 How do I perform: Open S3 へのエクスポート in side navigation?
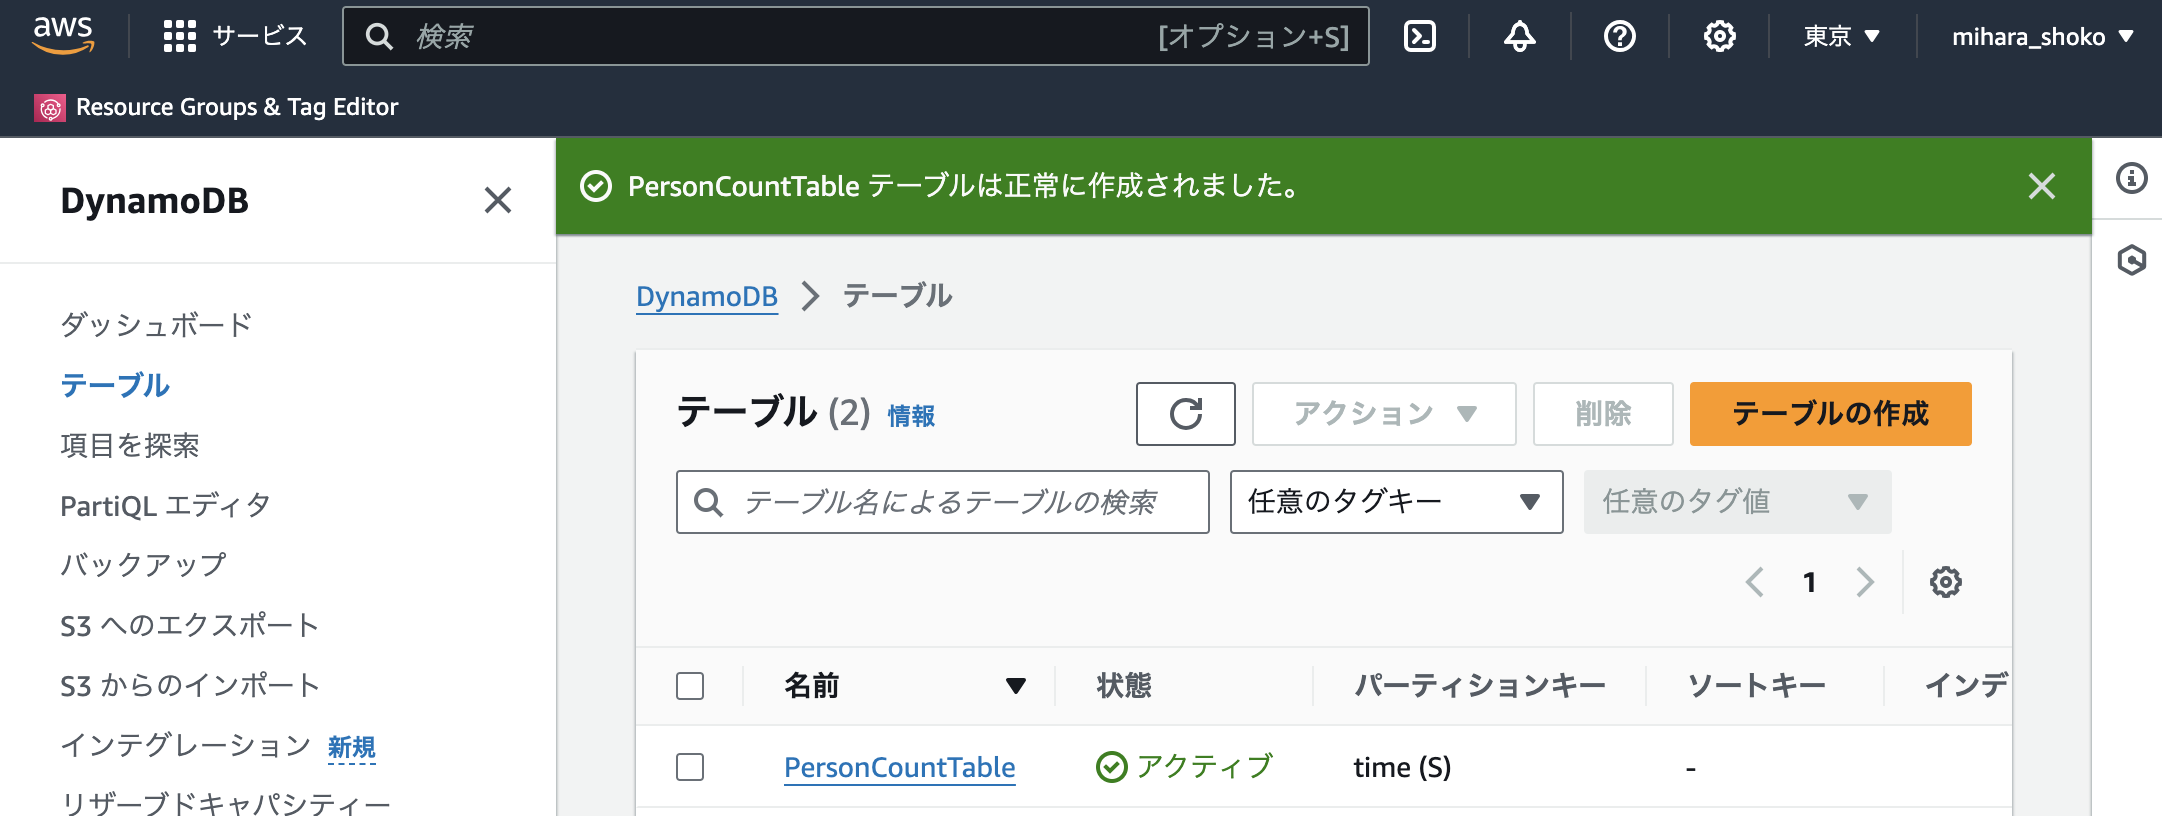pos(190,625)
